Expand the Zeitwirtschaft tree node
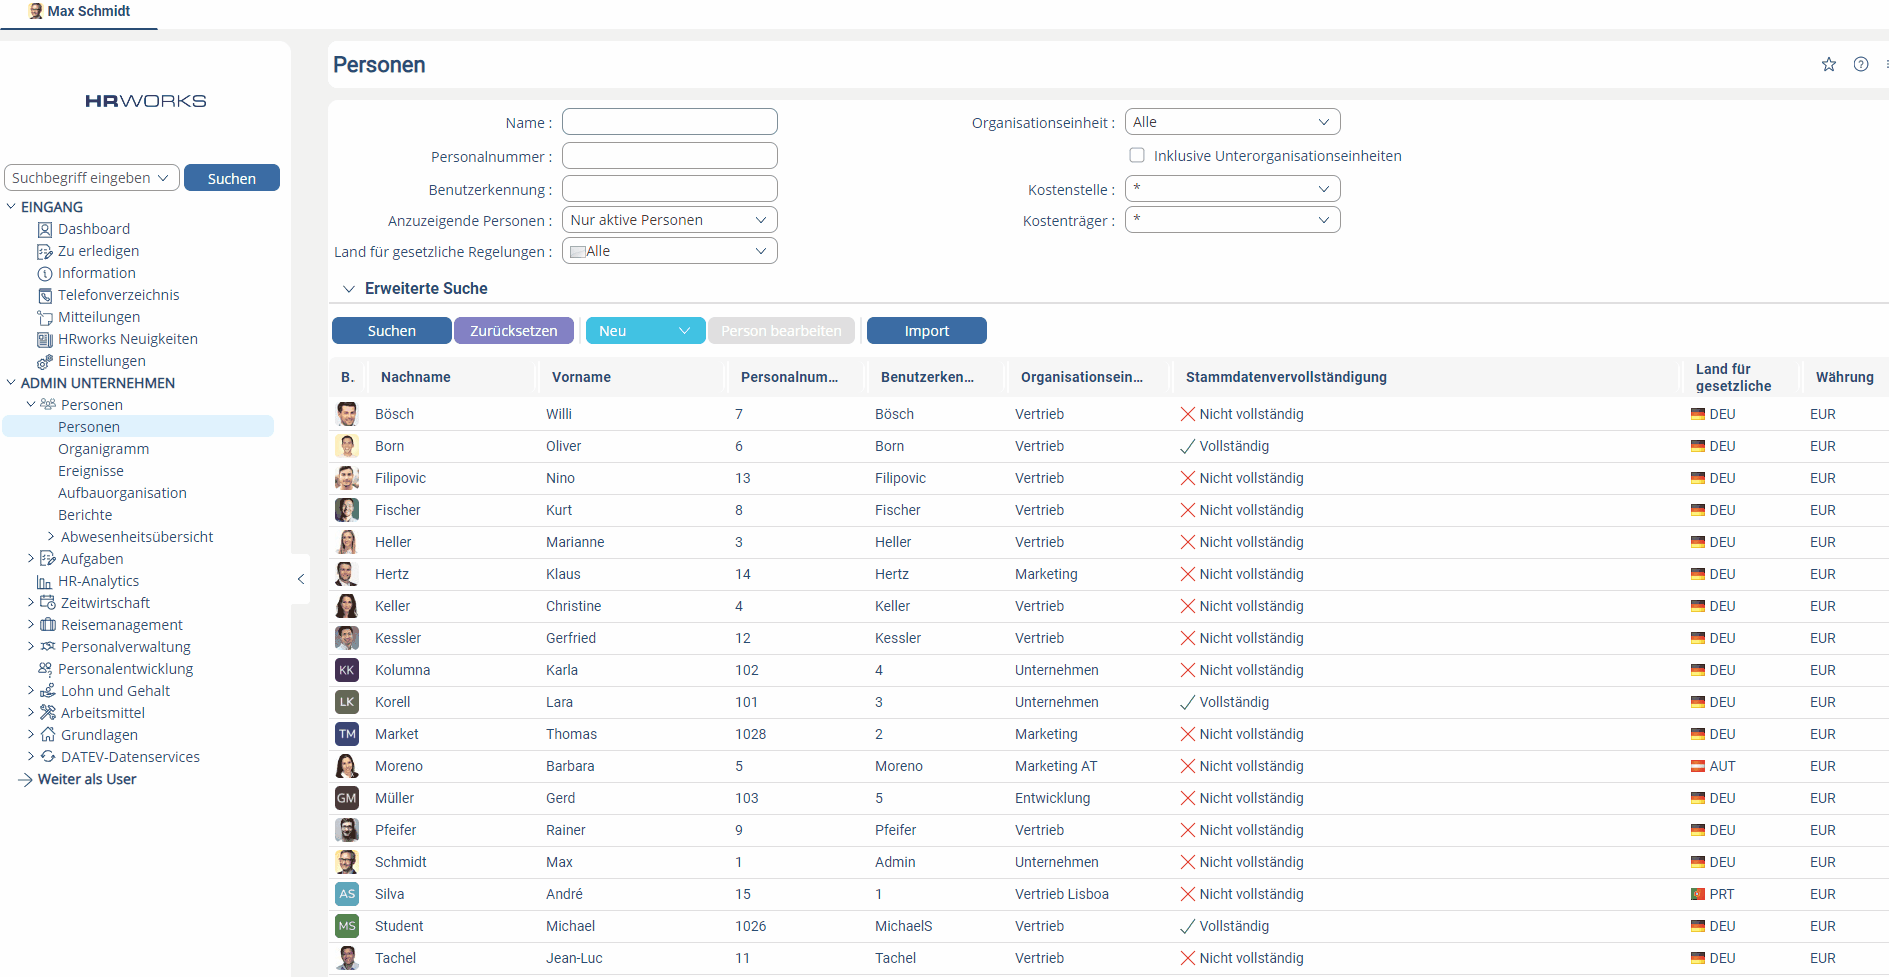The width and height of the screenshot is (1889, 977). click(x=31, y=603)
